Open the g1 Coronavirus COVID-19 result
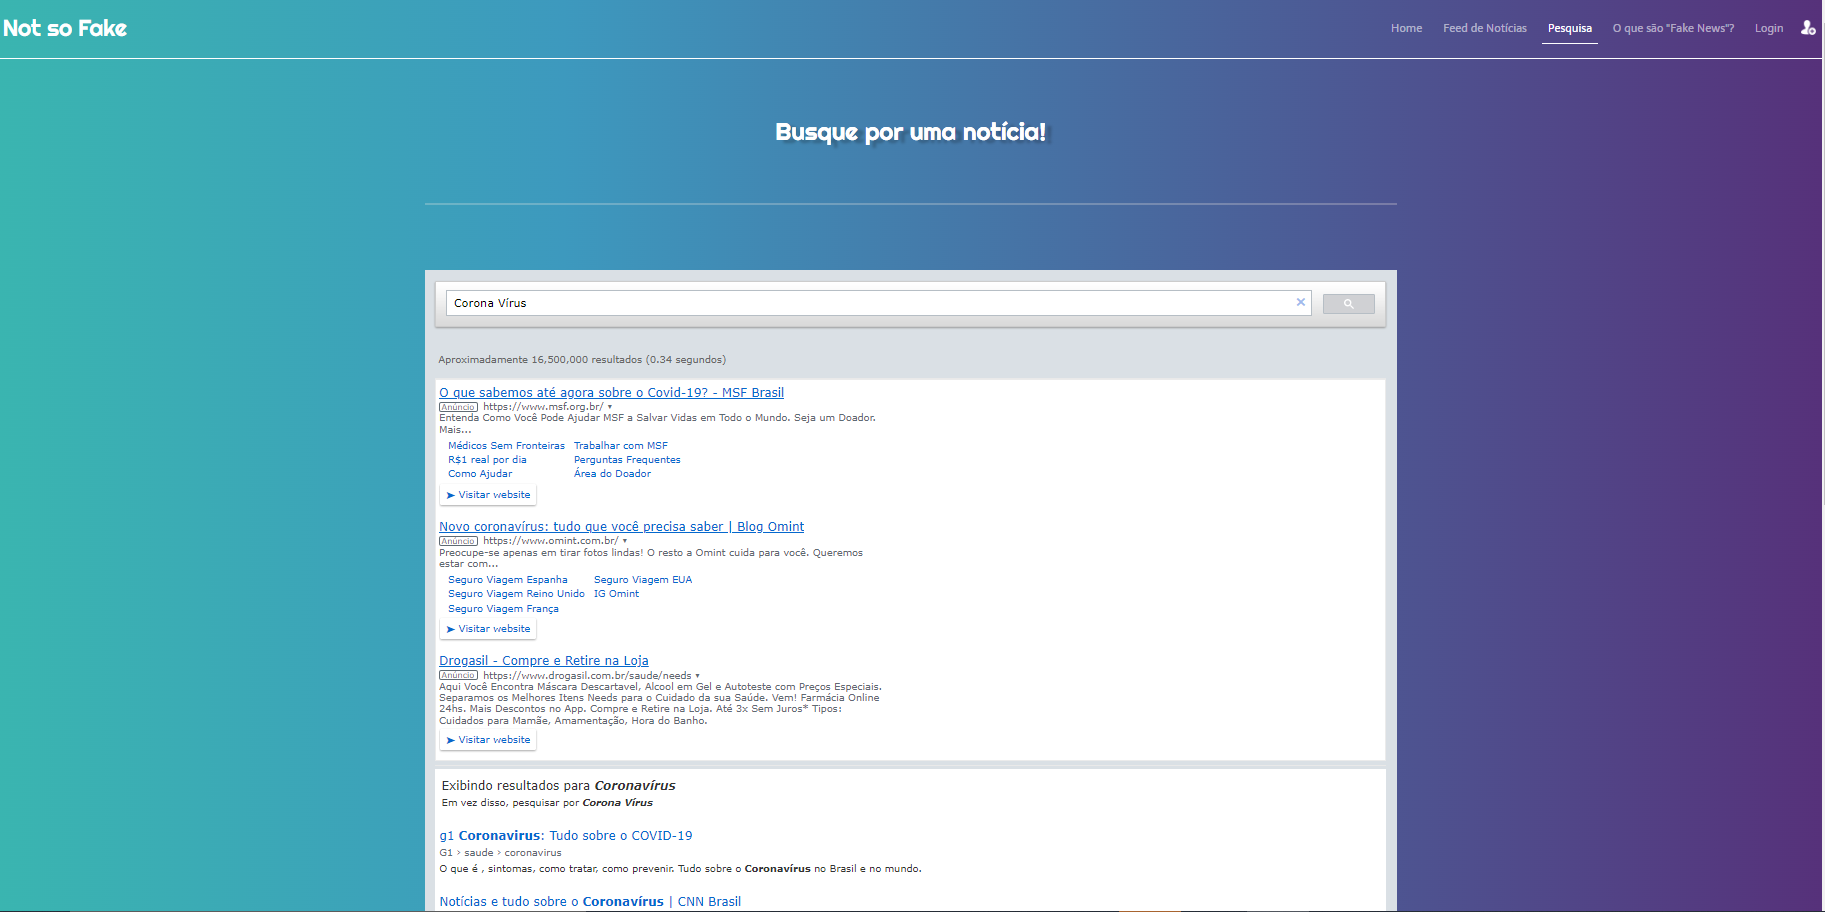1825x912 pixels. click(x=566, y=835)
